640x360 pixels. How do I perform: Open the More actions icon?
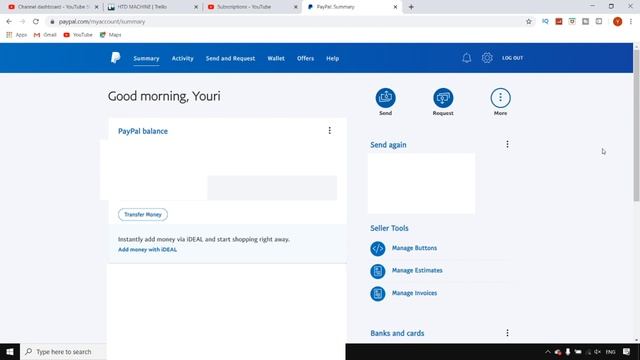point(500,98)
